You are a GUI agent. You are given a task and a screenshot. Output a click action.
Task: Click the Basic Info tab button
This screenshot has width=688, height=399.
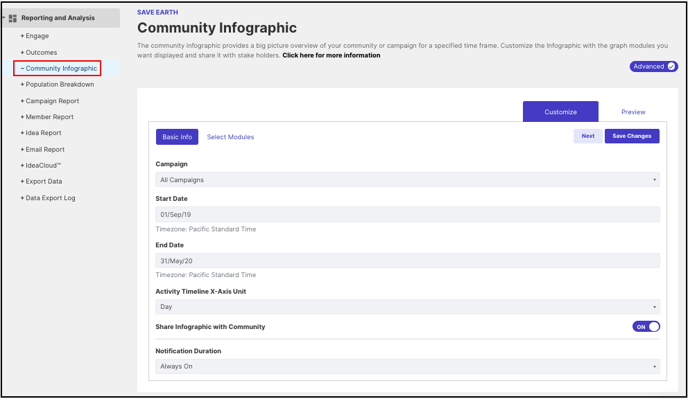[177, 137]
